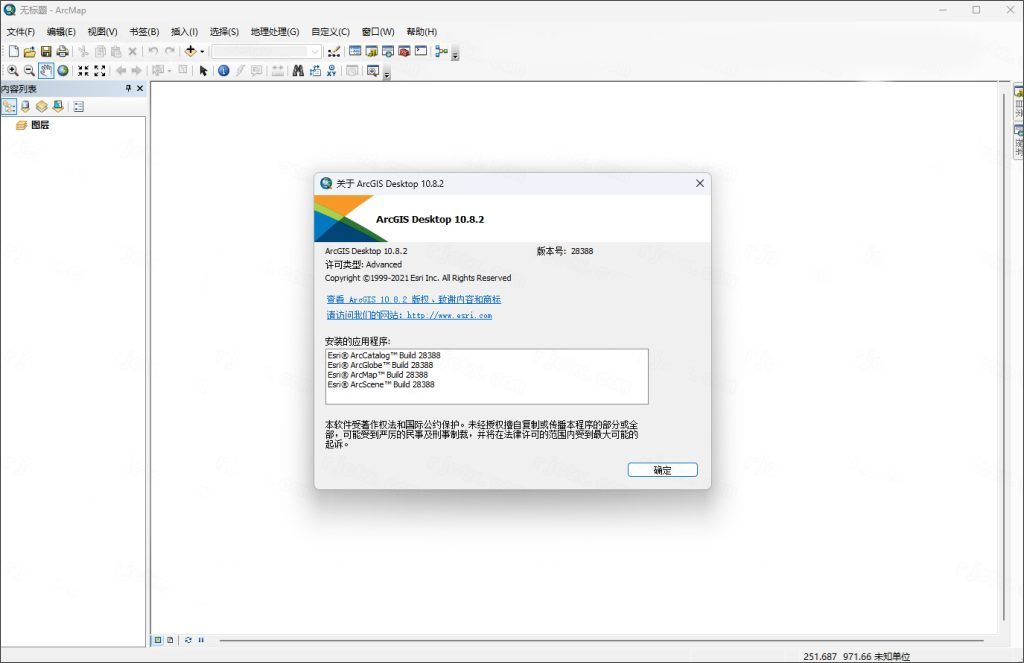Open the 地理处理 menu

tap(275, 31)
